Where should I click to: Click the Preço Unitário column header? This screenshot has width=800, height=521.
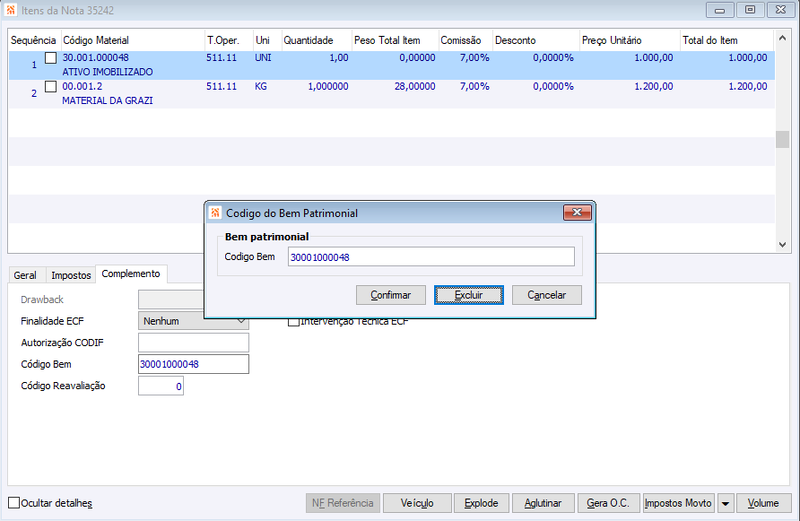click(x=630, y=40)
